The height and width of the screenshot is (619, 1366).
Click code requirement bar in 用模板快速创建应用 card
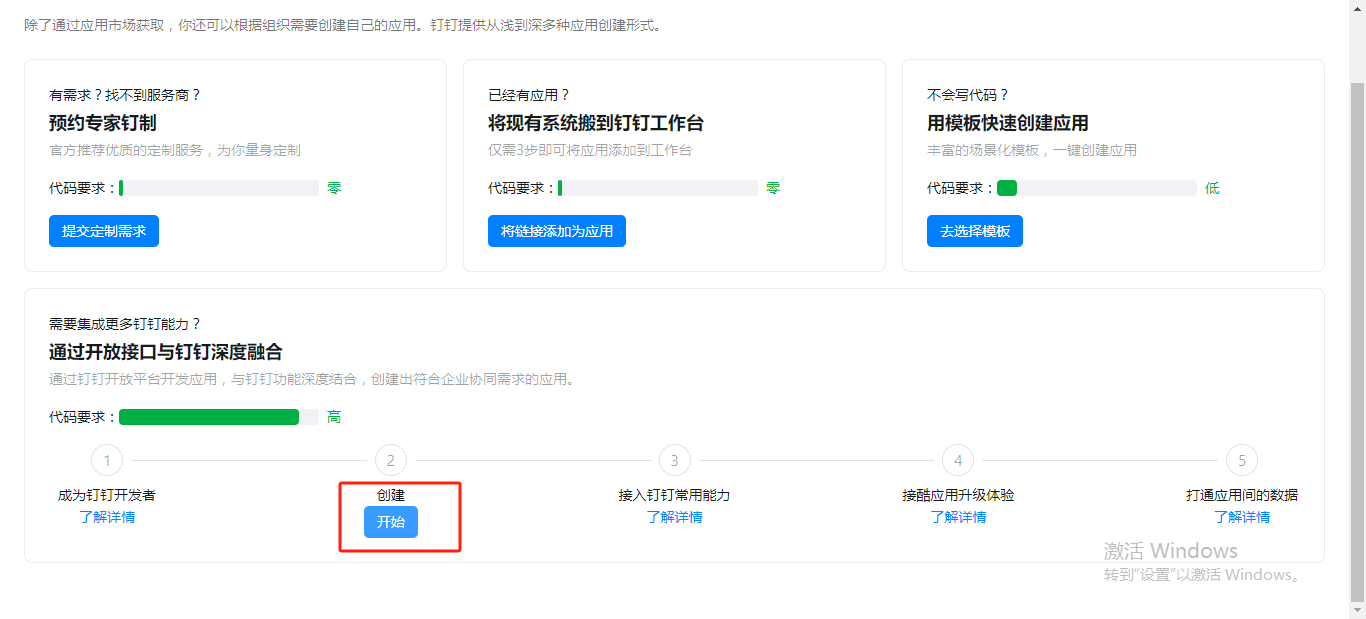point(1097,188)
